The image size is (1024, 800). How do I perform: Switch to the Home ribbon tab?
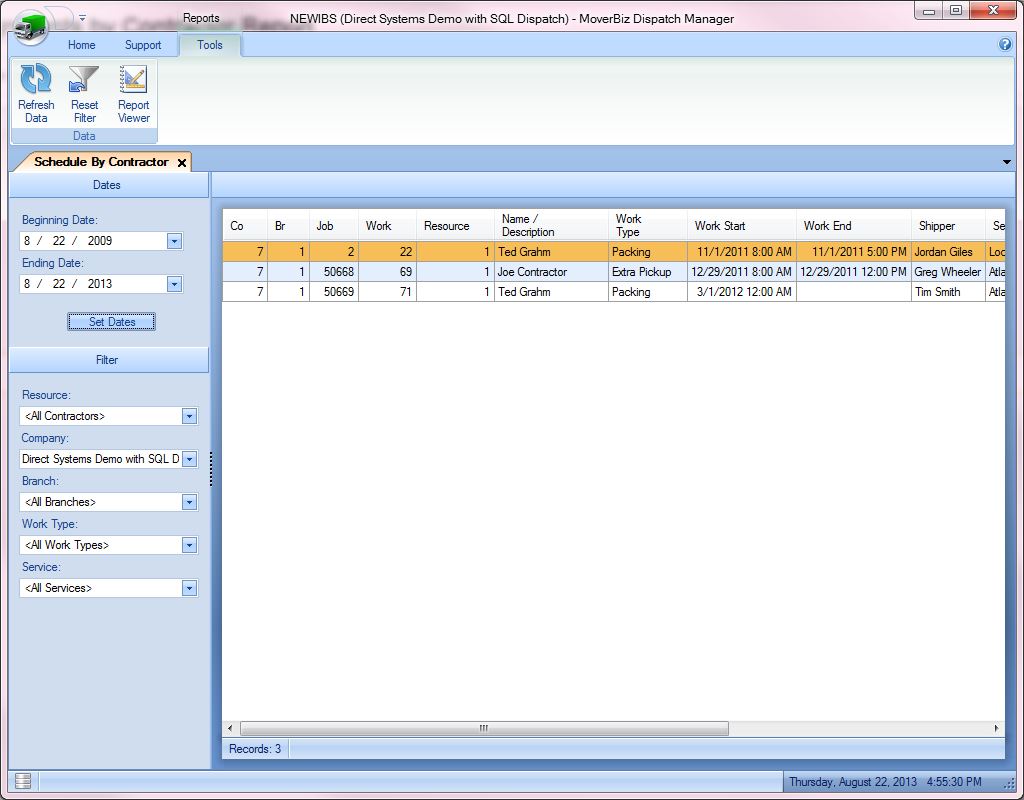coord(82,45)
